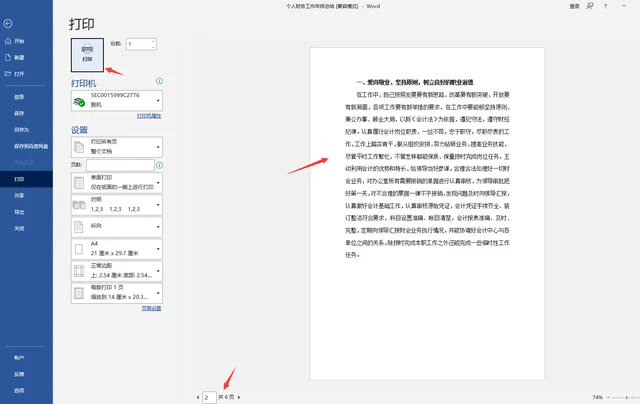Click the current page number box showing 2
The height and width of the screenshot is (404, 640).
point(209,397)
